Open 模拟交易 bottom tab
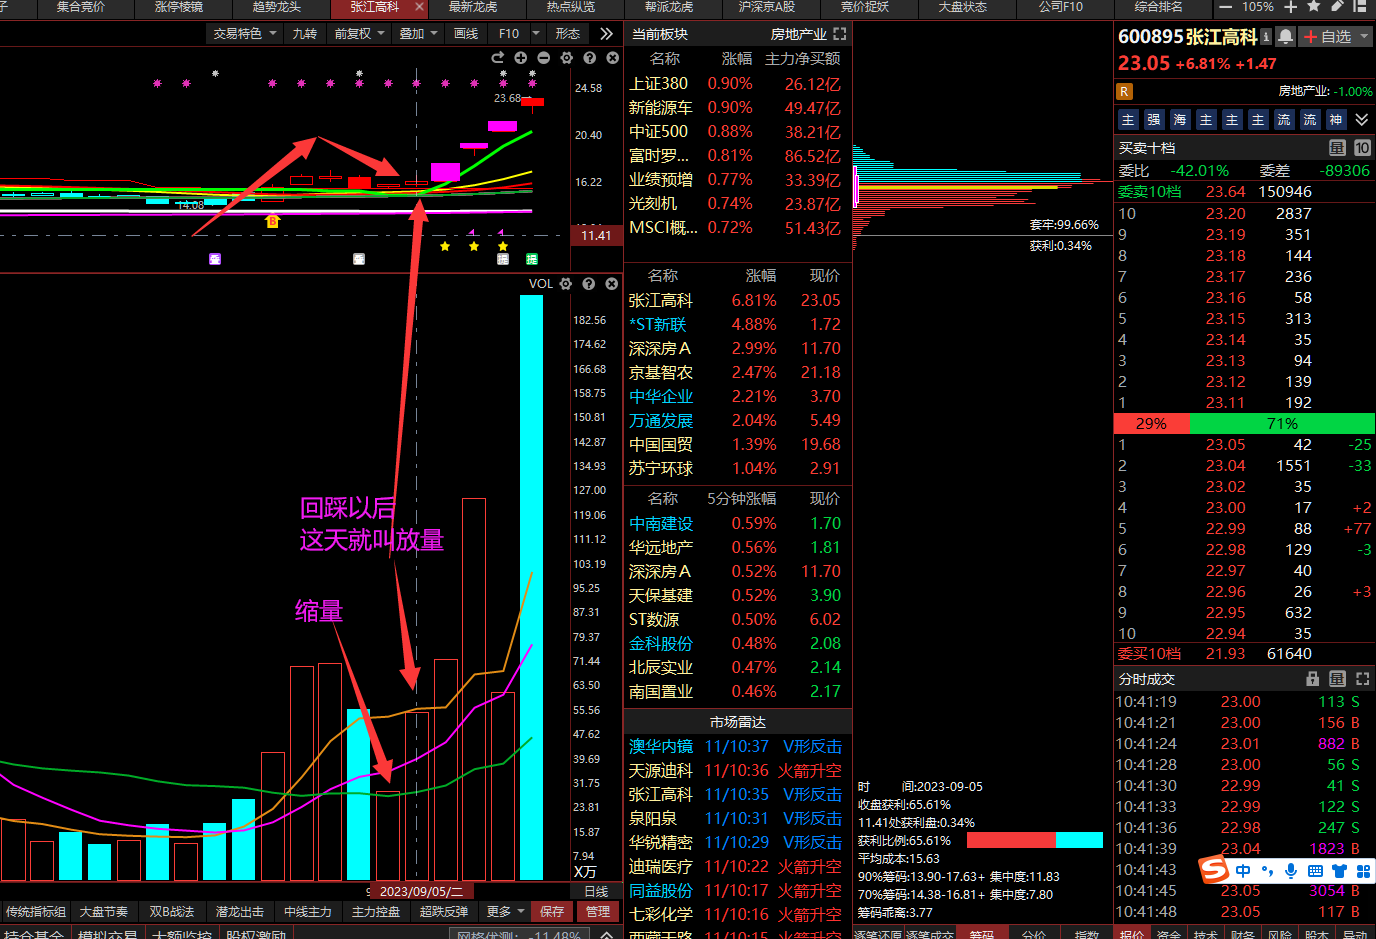The height and width of the screenshot is (939, 1376). pos(108,935)
